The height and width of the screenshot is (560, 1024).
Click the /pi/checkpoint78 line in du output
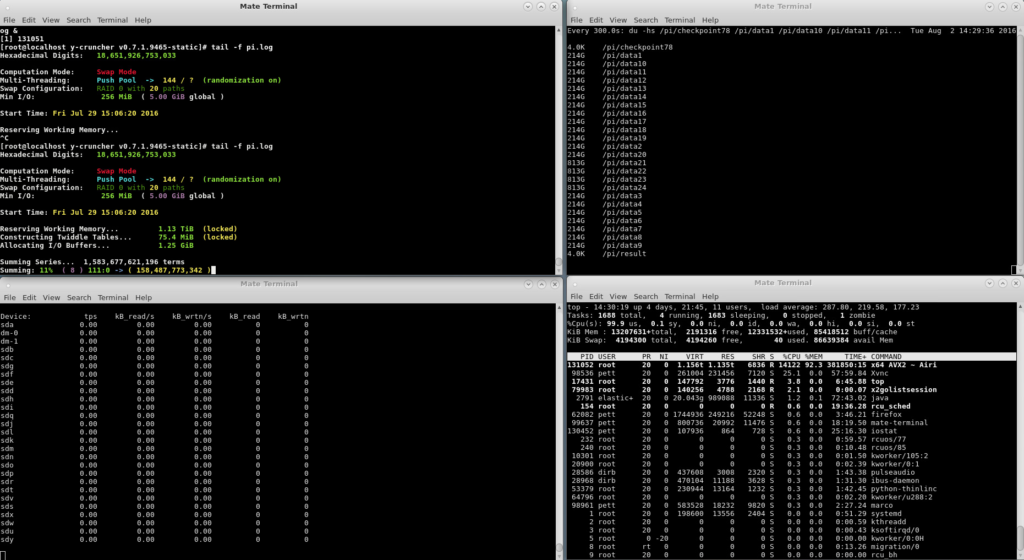(x=620, y=48)
